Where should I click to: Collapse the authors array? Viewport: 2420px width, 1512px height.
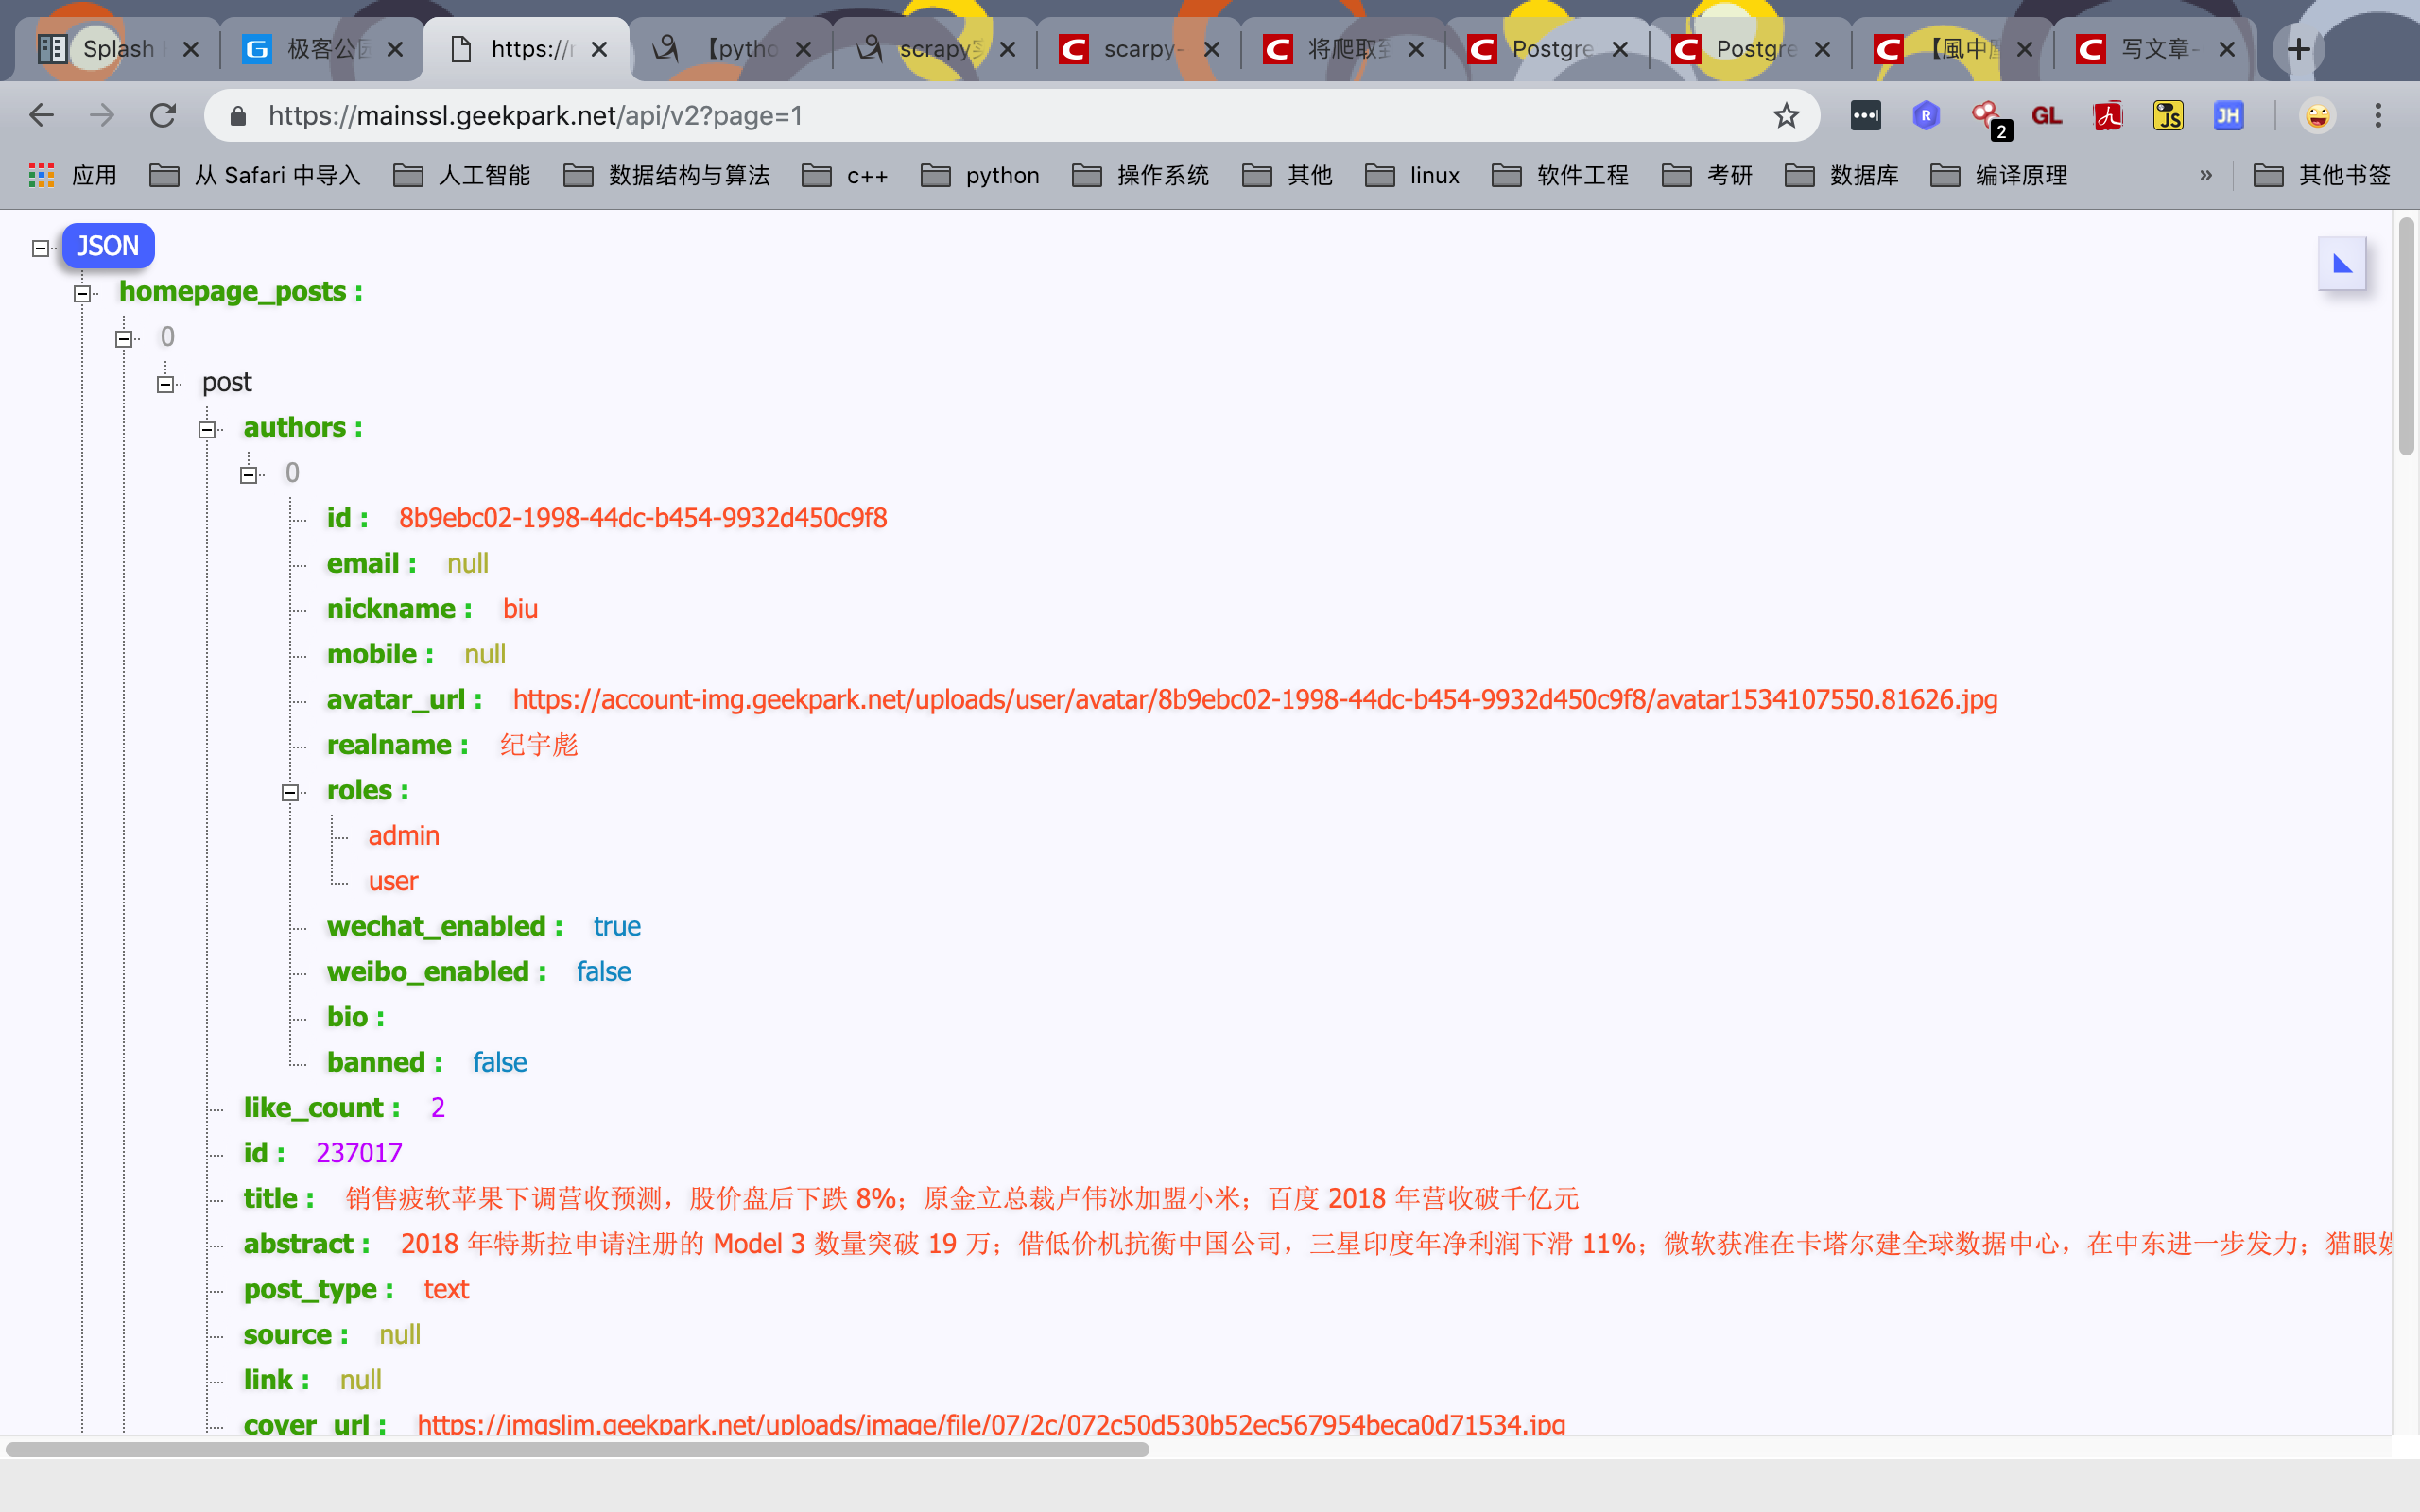(x=207, y=430)
